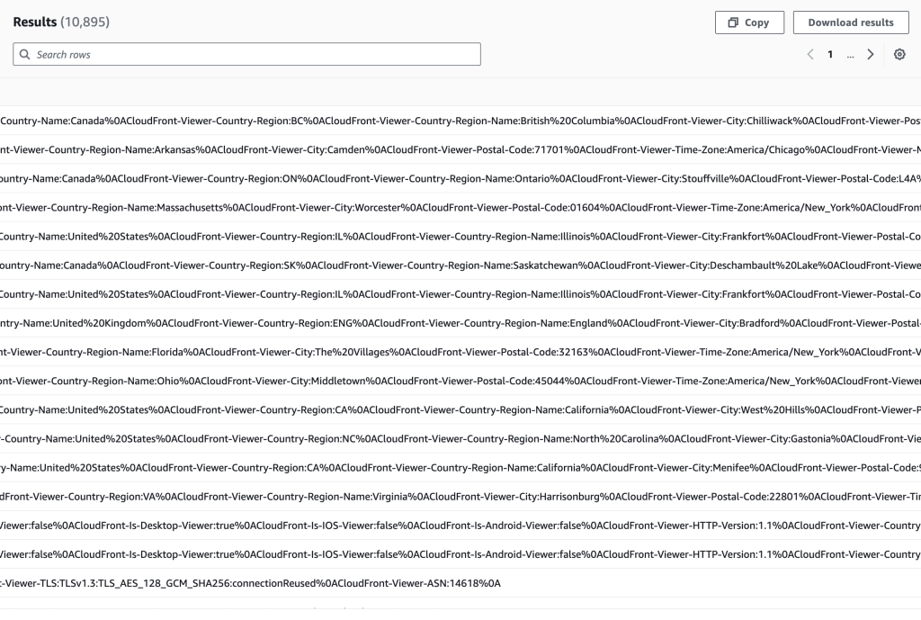Image resolution: width=921 pixels, height=620 pixels.
Task: Select the row with Middletown, Ohio
Action: (x=460, y=380)
